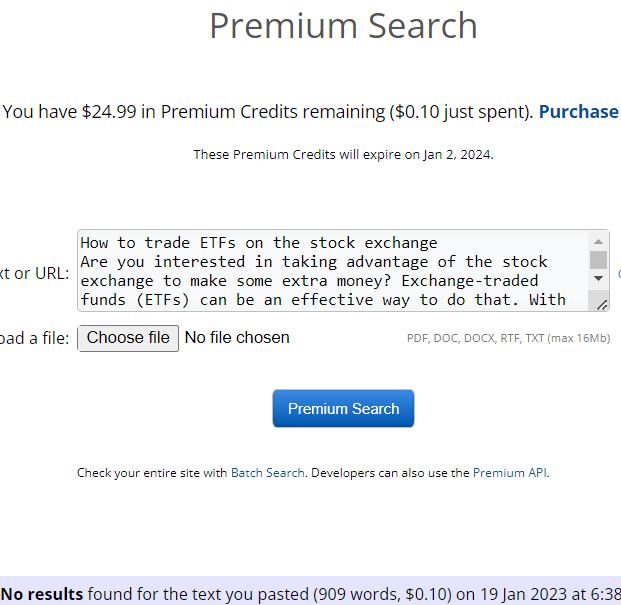Click the textarea scroll up arrow
621x605 pixels.
598,242
